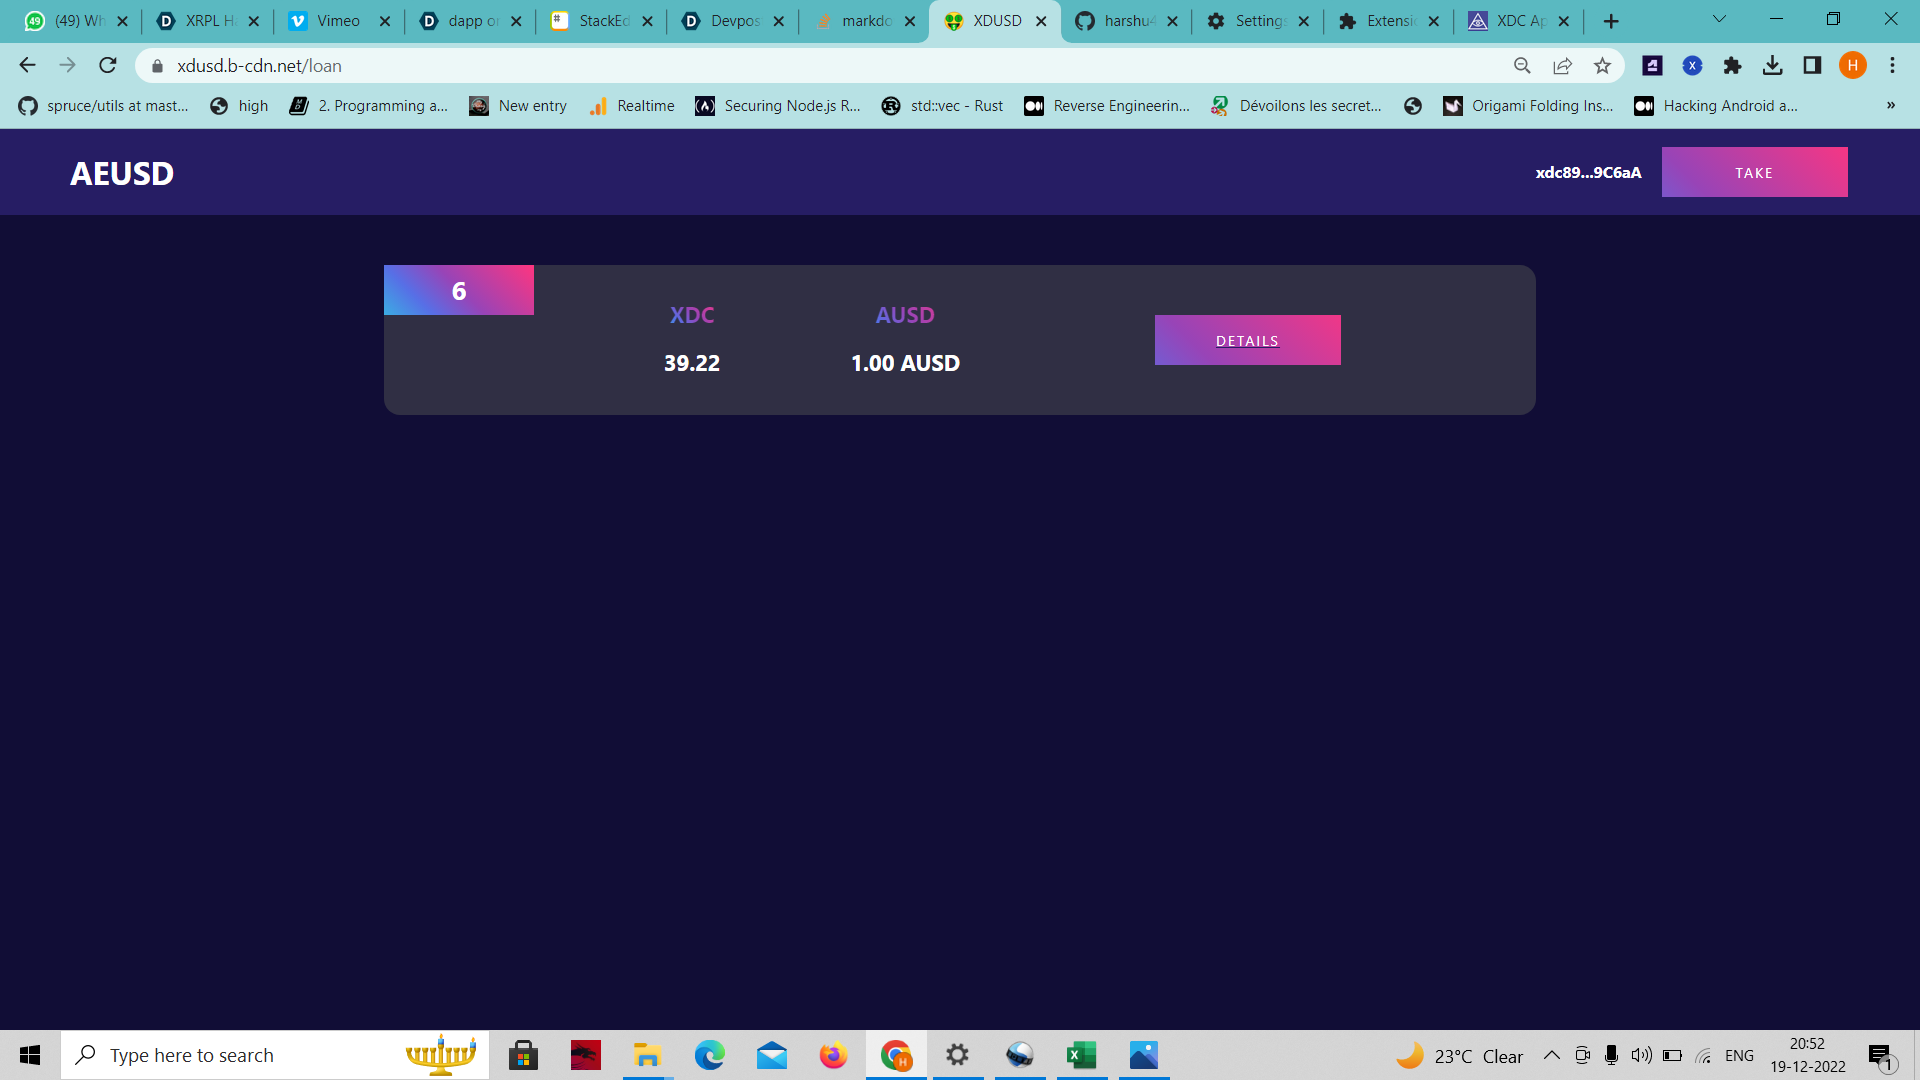Show hidden system tray icons

[x=1551, y=1055]
